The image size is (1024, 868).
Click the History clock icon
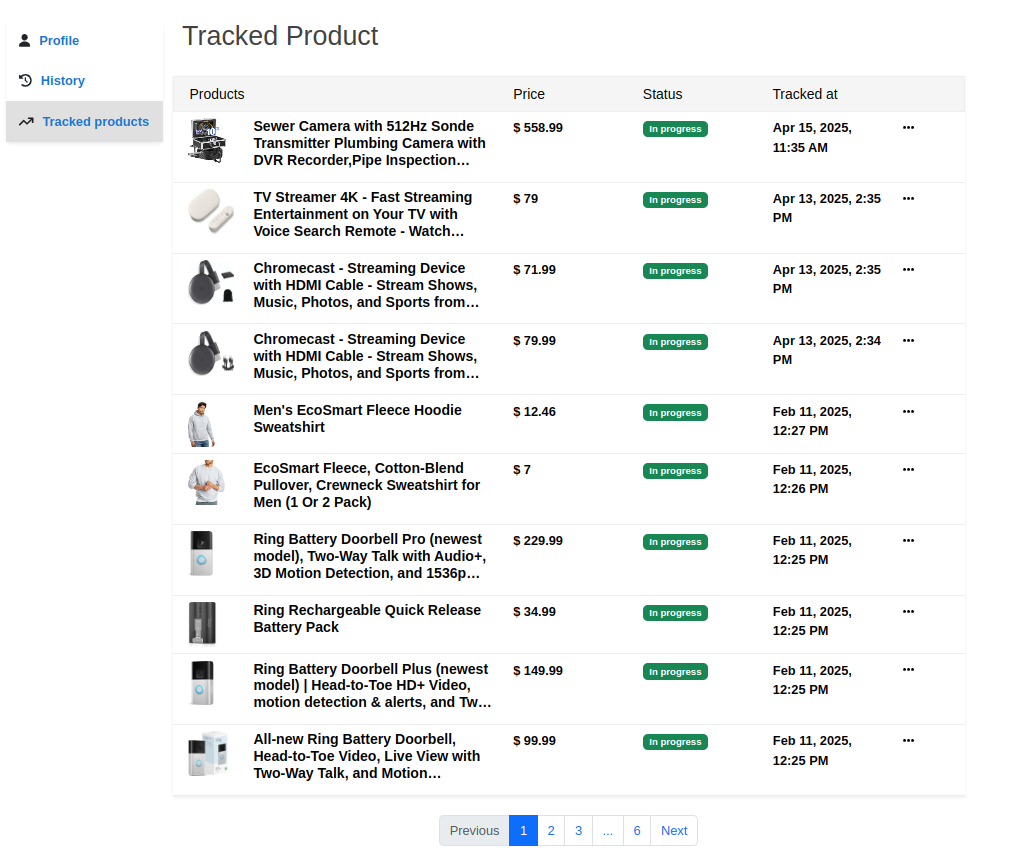(26, 81)
